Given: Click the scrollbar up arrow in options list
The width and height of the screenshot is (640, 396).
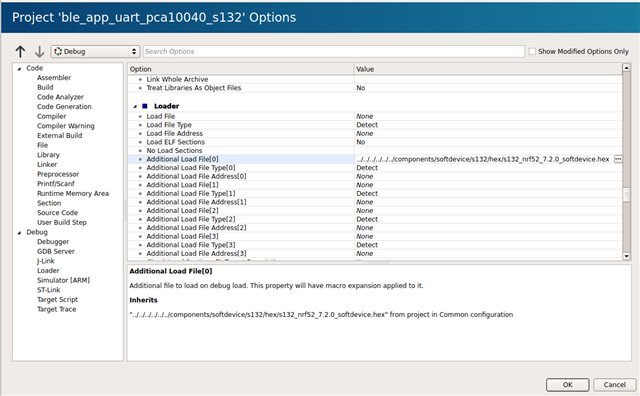Looking at the screenshot, I should click(x=626, y=68).
